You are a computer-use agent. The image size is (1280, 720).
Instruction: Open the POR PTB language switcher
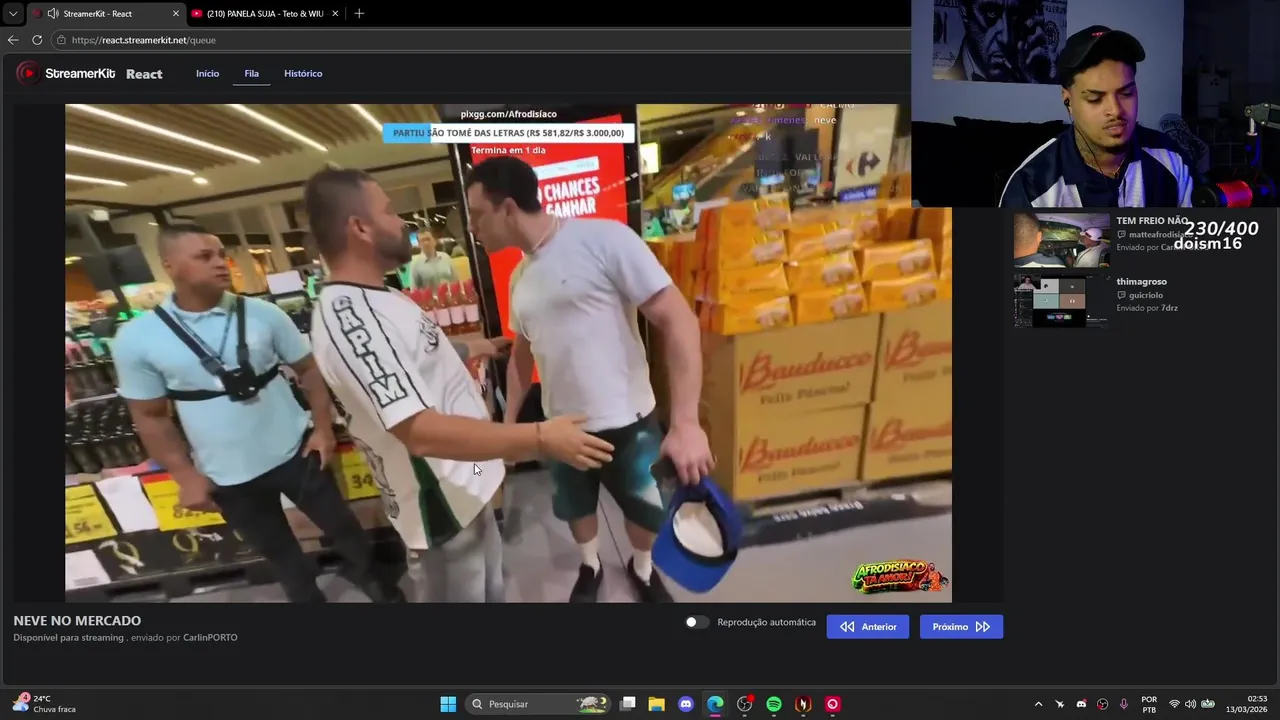coord(1149,704)
